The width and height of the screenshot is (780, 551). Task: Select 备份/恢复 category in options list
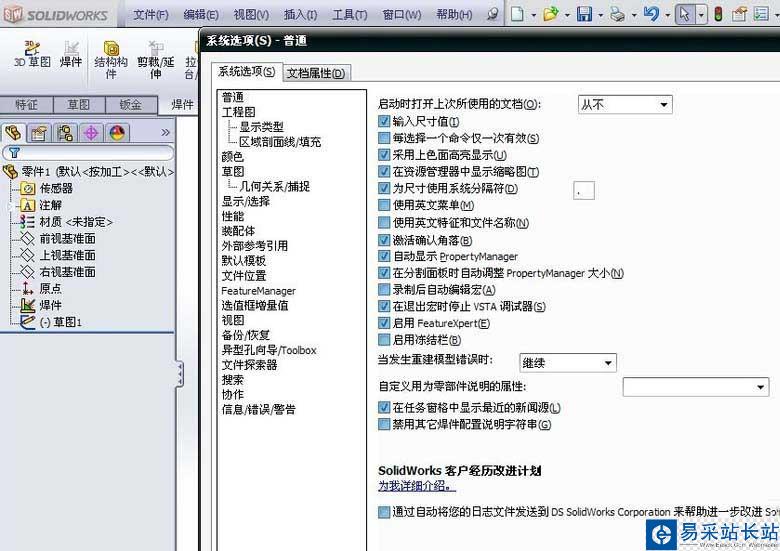245,335
